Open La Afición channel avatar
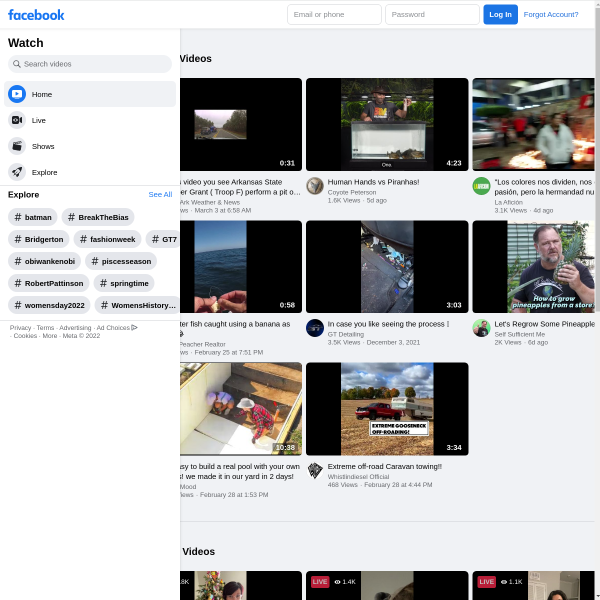The height and width of the screenshot is (600, 600). (x=481, y=186)
